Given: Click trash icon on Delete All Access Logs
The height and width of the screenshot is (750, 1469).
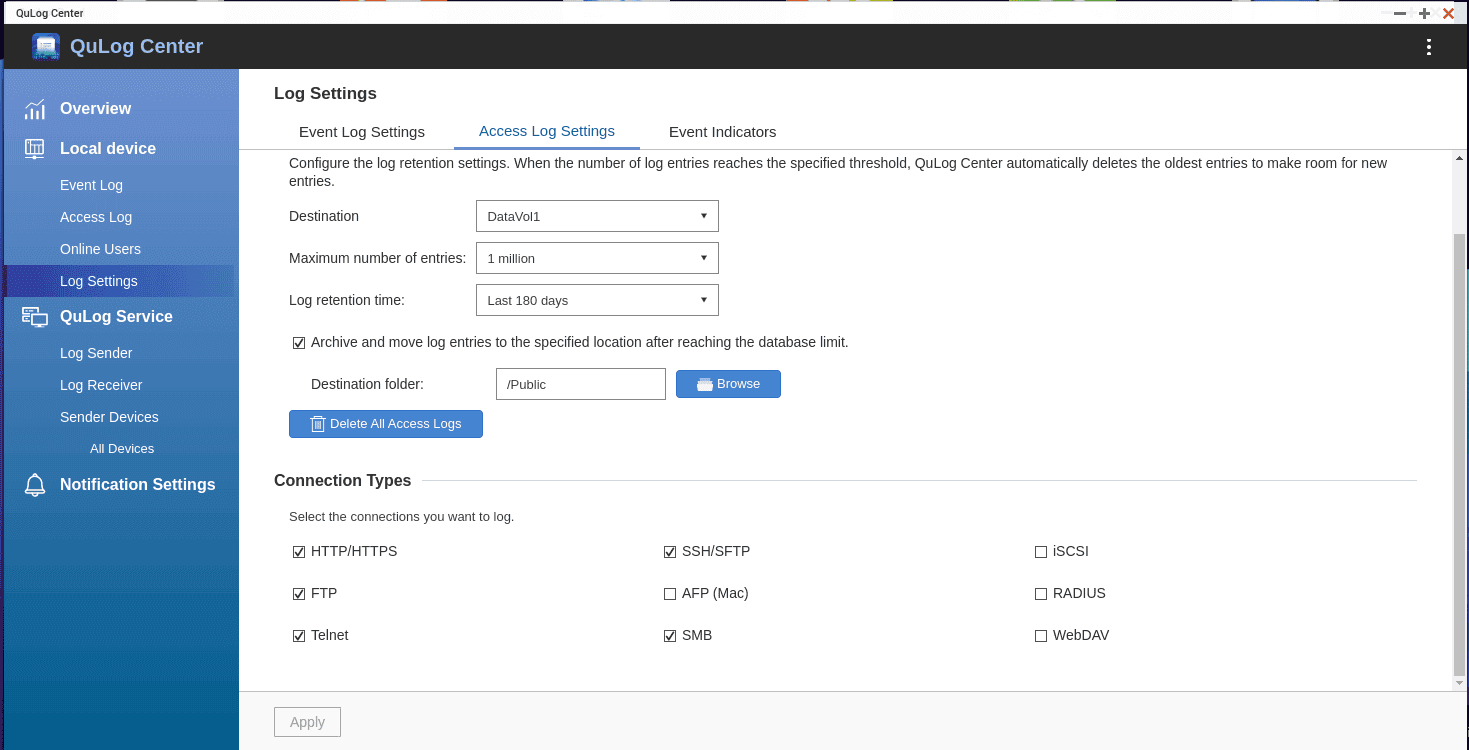Looking at the screenshot, I should click(318, 424).
